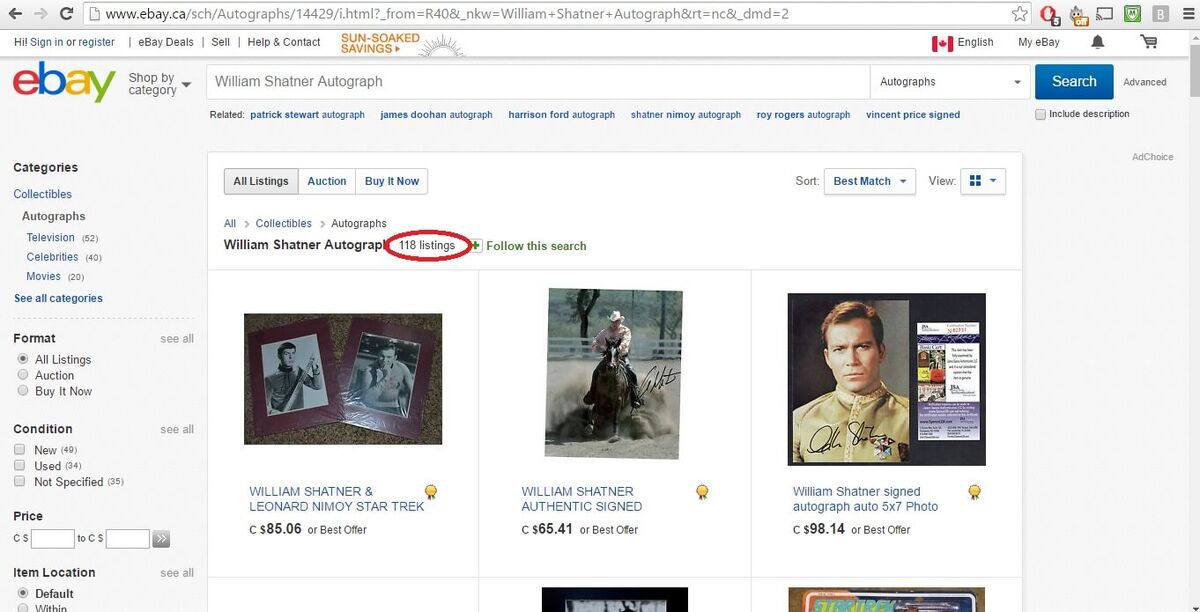
Task: Click the top-rated badge on the 5x7 Photo listing
Action: click(x=975, y=492)
